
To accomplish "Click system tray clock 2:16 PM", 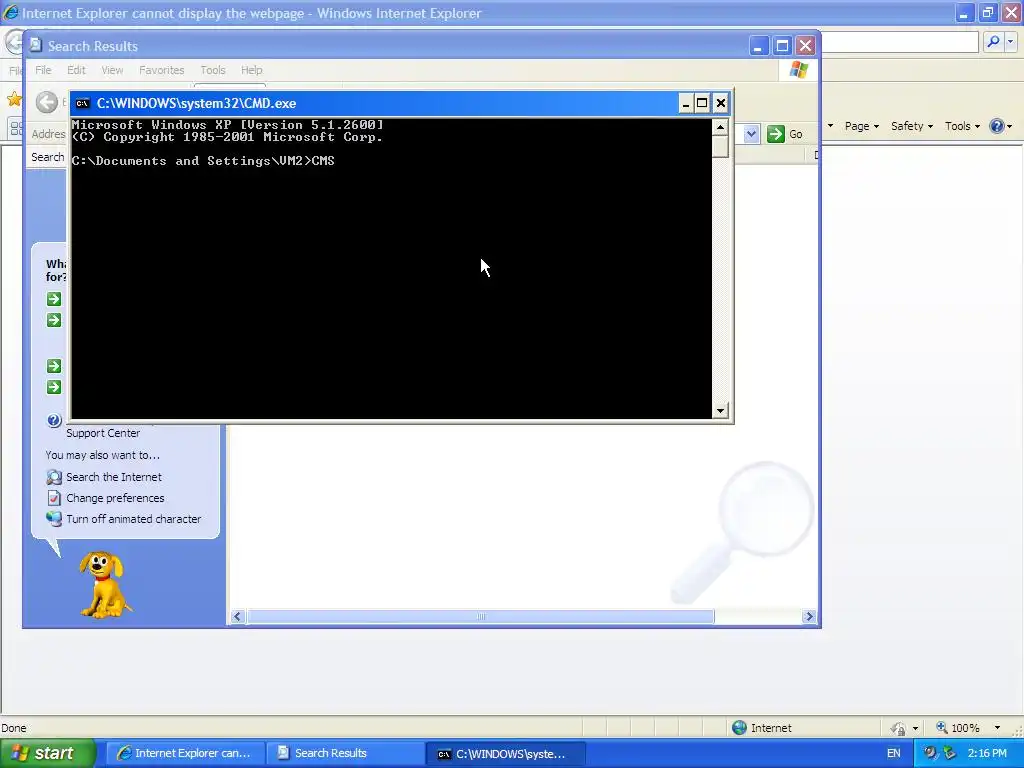I will point(987,753).
